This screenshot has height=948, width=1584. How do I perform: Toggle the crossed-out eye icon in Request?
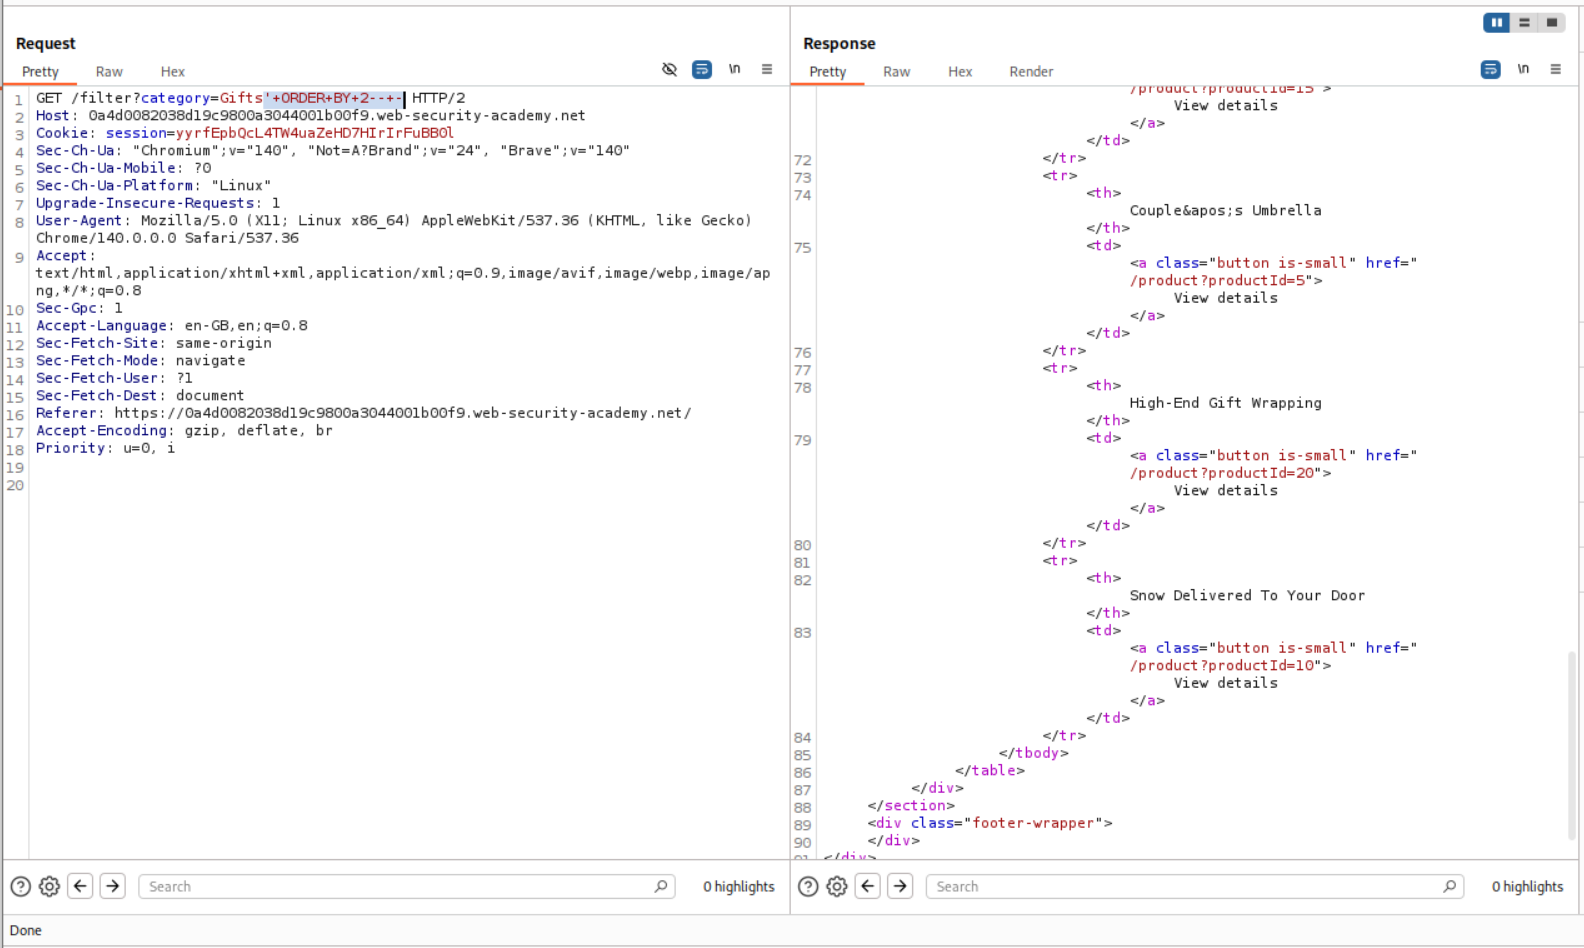pos(670,69)
